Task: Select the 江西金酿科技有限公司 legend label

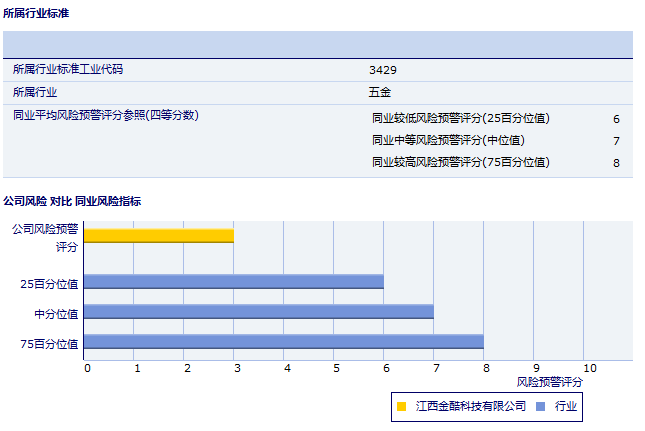Action: coord(470,406)
